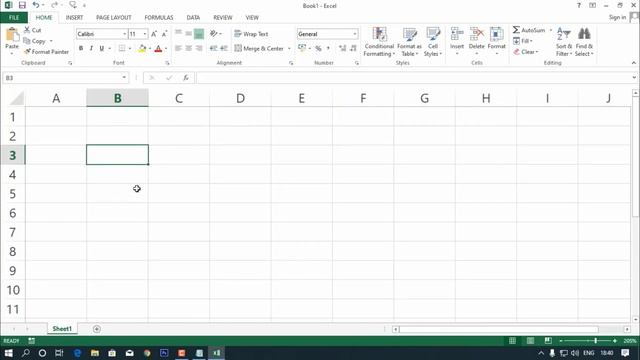
Task: Open Merge & Center dropdown arrow
Action: [x=289, y=49]
